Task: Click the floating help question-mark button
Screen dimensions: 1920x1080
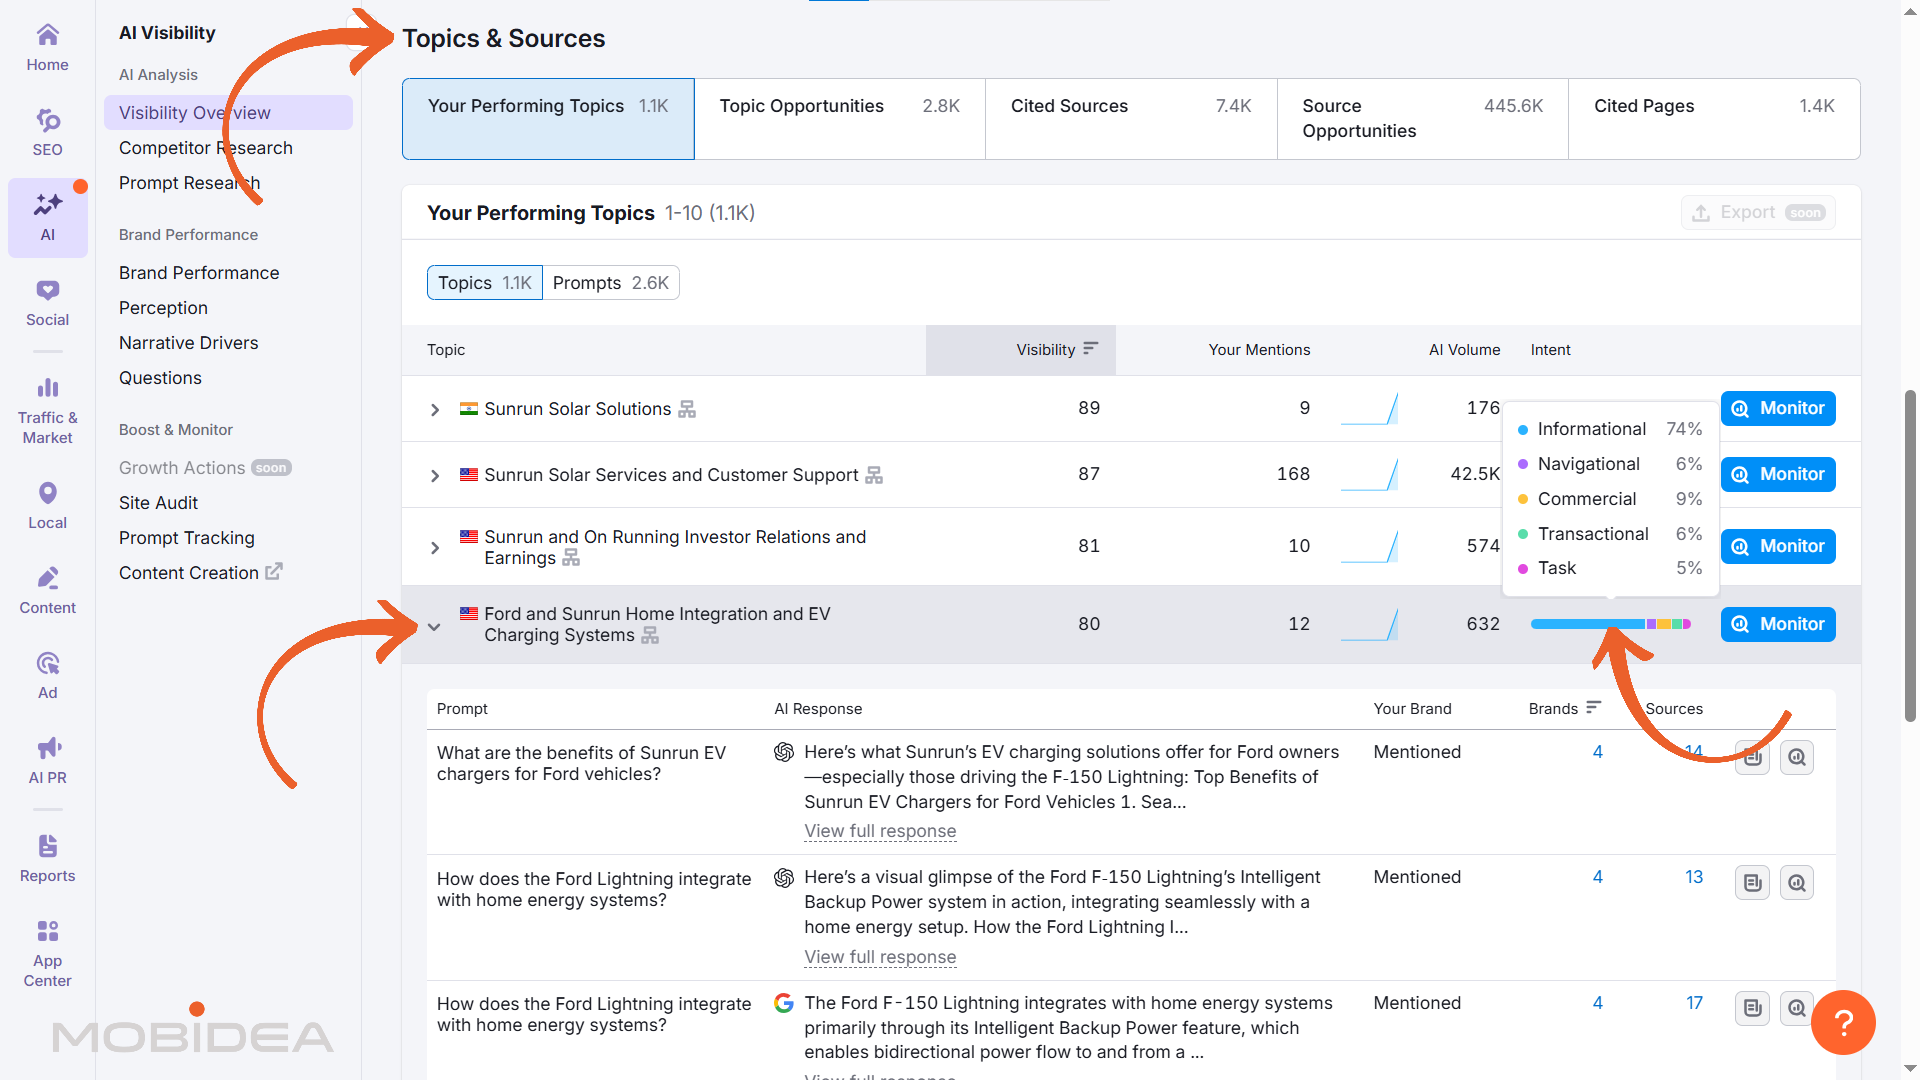Action: coord(1844,1022)
